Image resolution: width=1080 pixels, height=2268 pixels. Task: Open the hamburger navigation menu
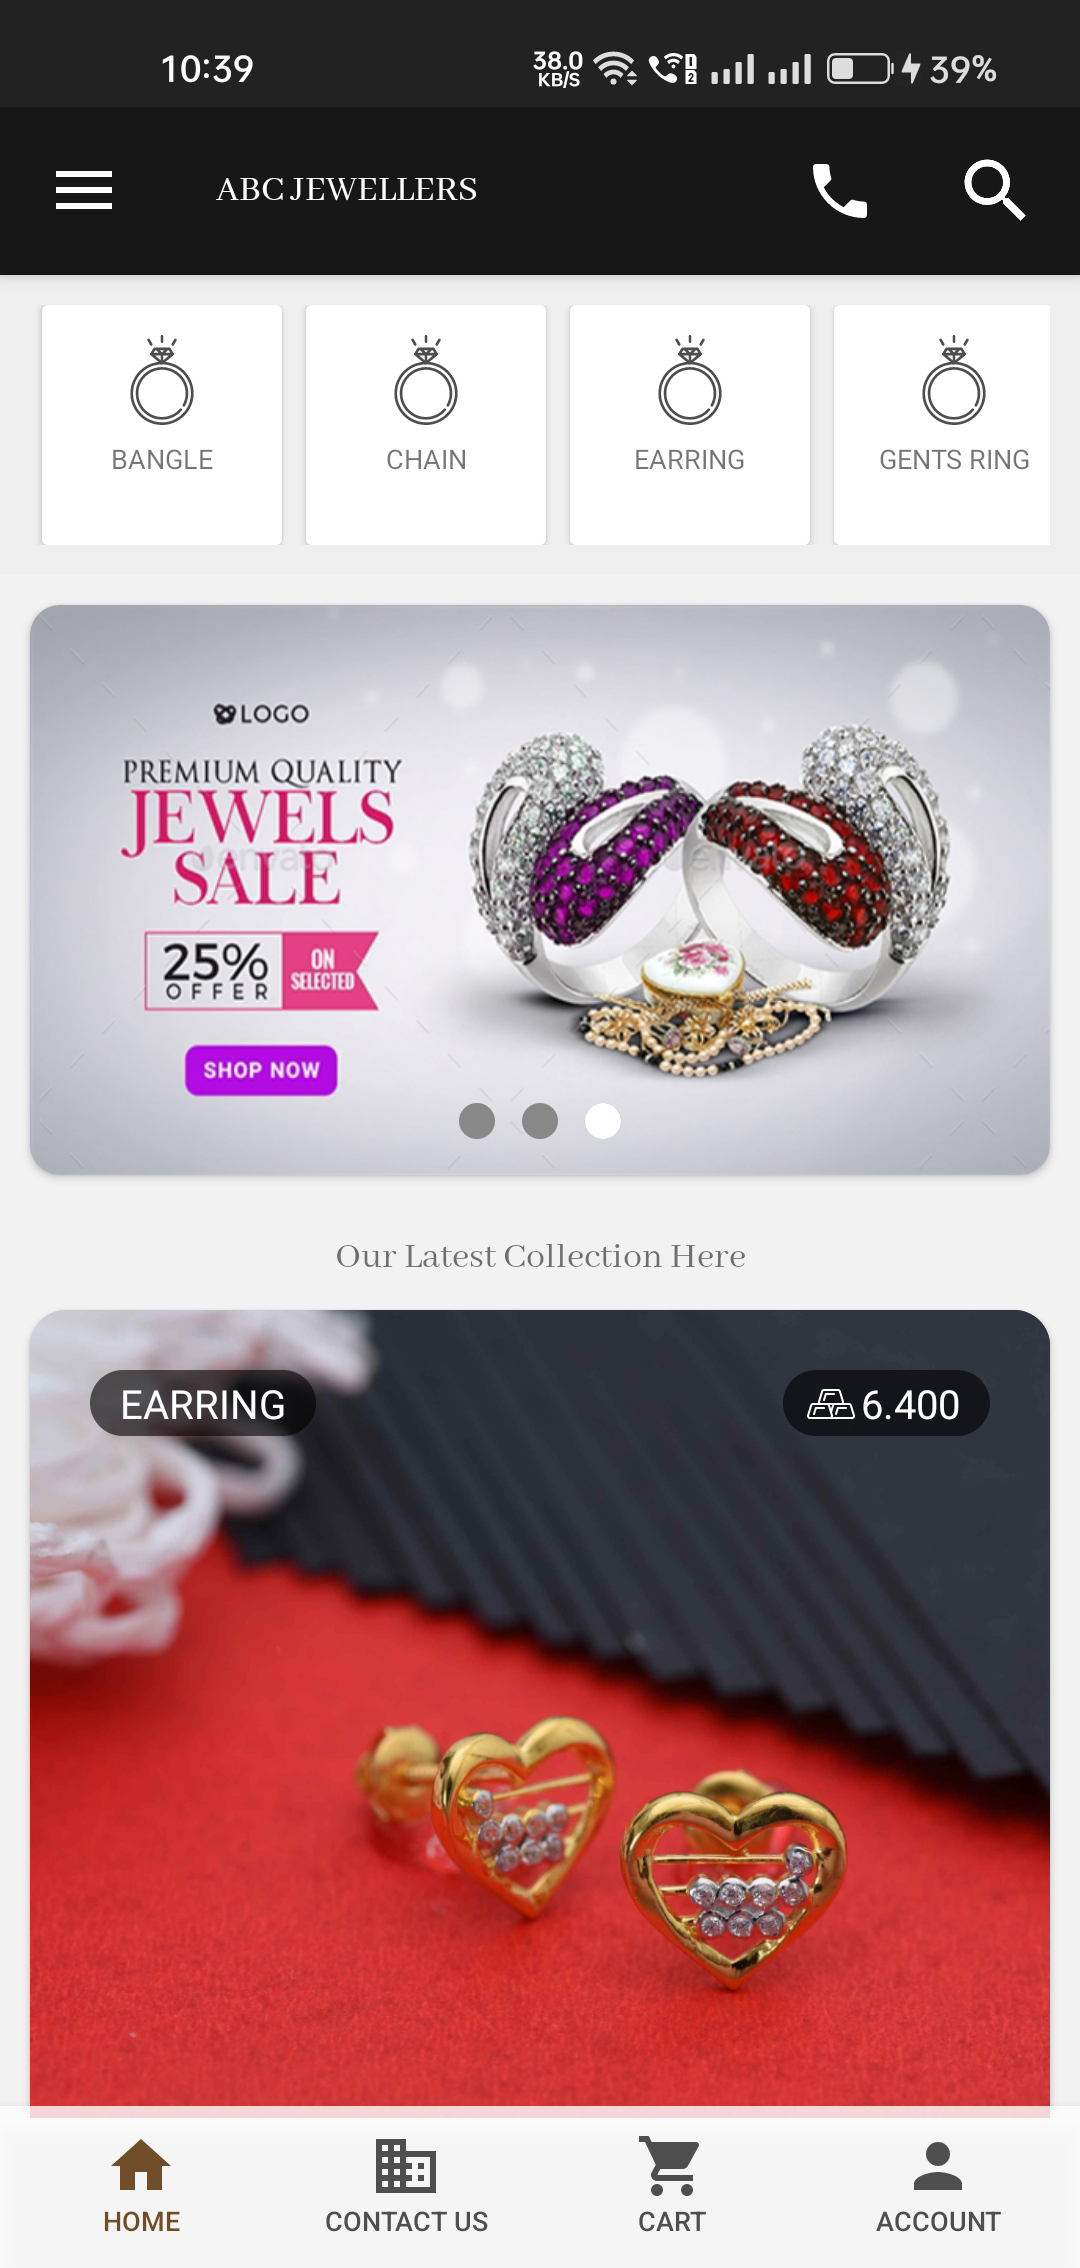pos(84,190)
